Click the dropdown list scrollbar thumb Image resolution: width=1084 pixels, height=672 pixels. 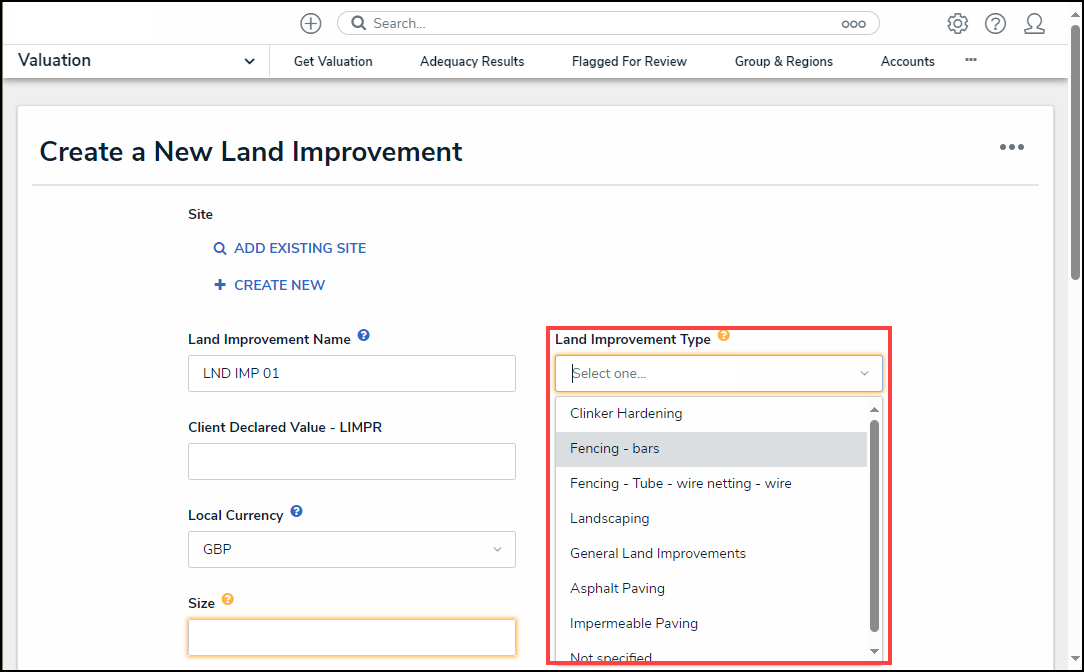pos(874,525)
